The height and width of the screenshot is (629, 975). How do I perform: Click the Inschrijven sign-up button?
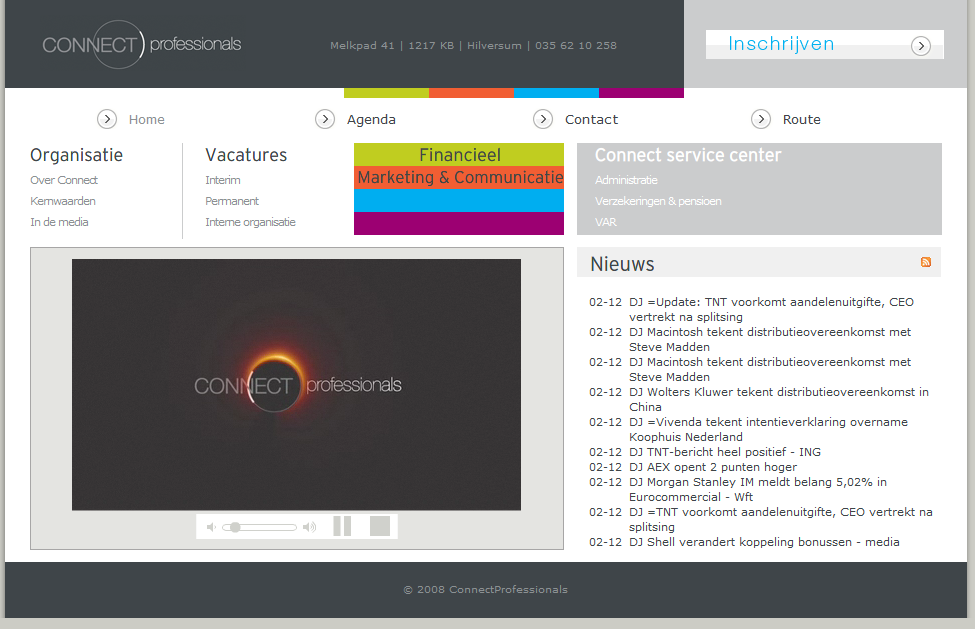click(825, 44)
